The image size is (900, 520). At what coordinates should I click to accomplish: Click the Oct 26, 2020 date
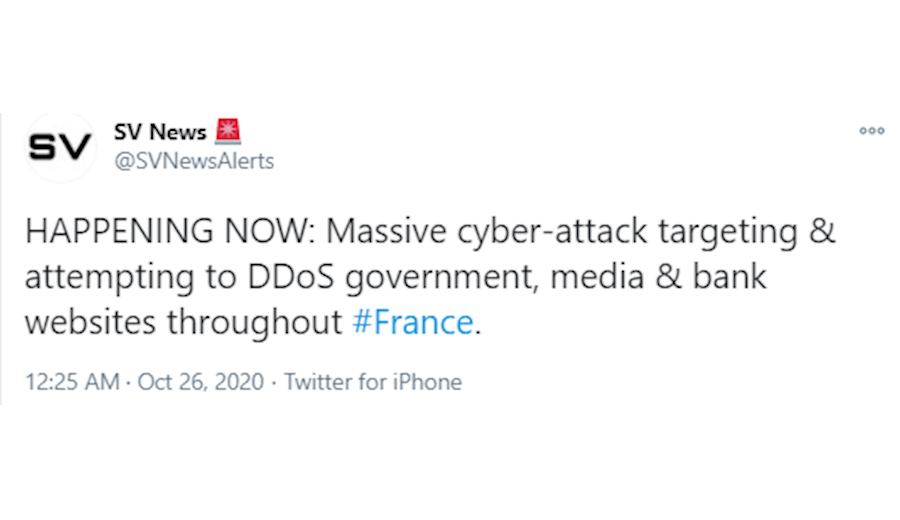(x=201, y=382)
